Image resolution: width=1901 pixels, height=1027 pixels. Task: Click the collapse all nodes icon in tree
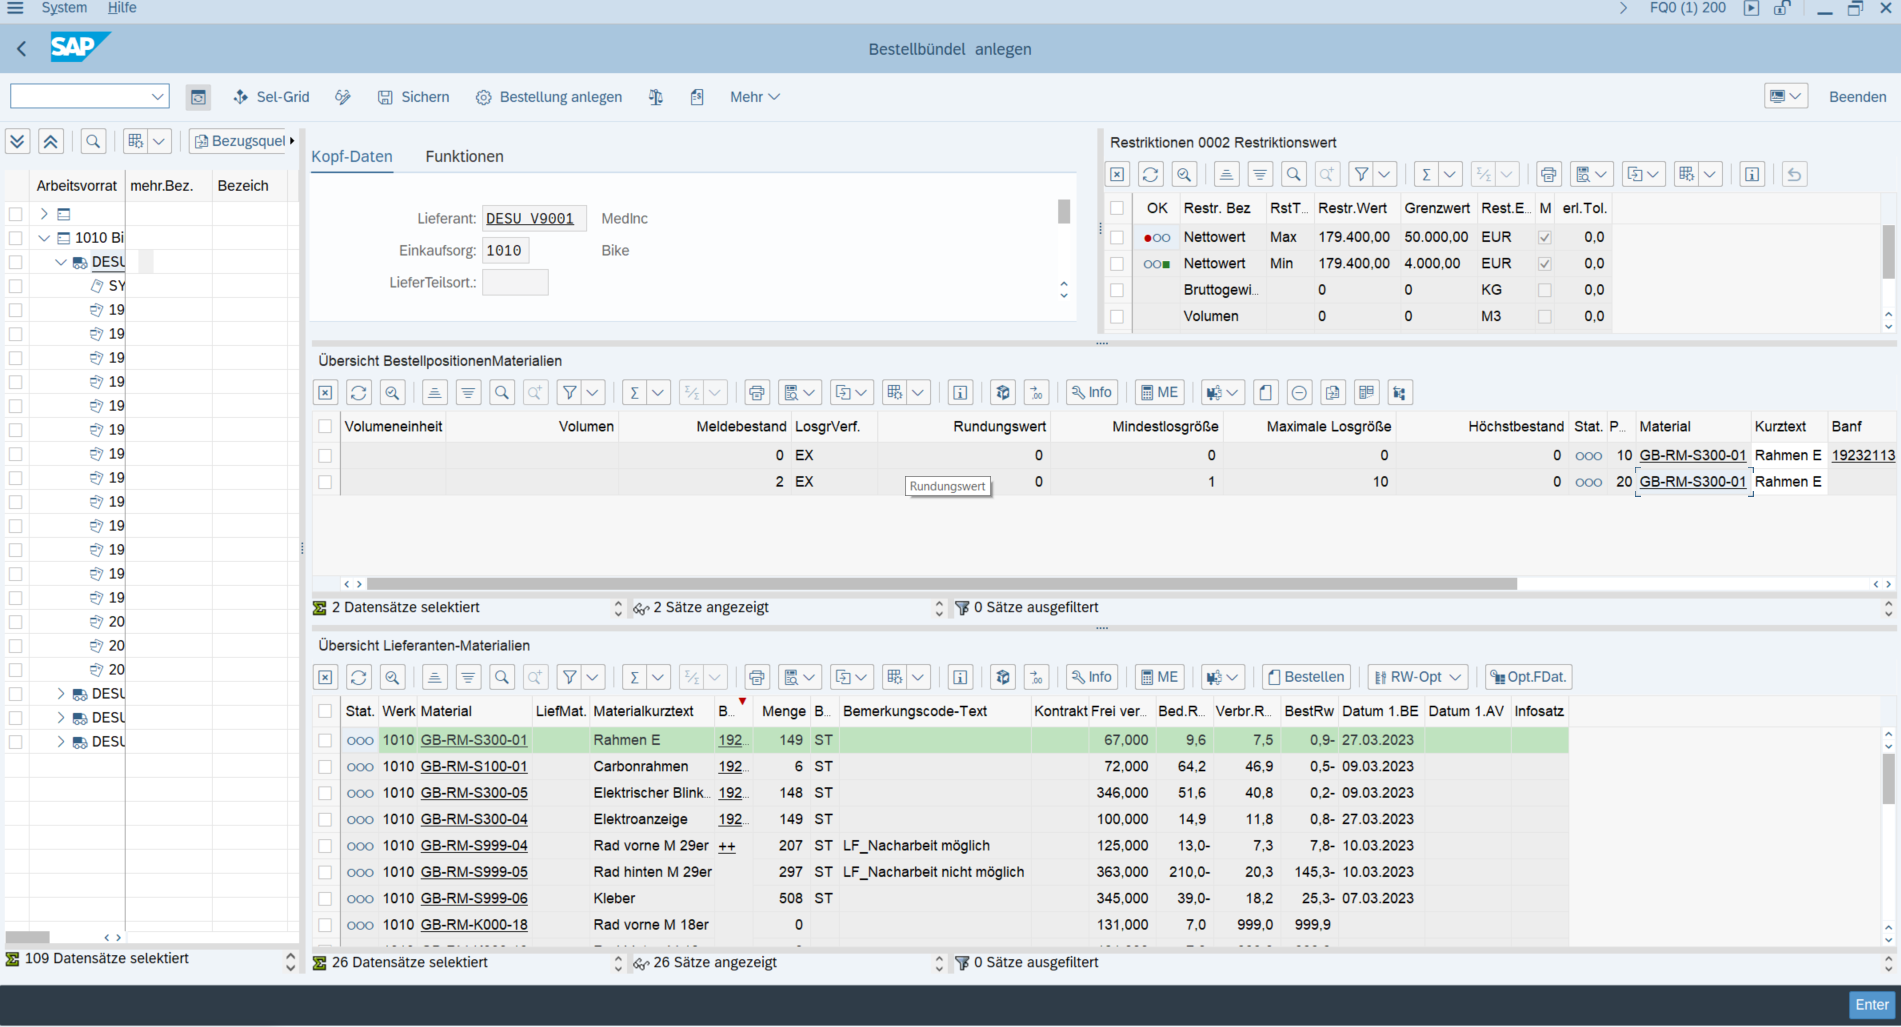pos(51,141)
